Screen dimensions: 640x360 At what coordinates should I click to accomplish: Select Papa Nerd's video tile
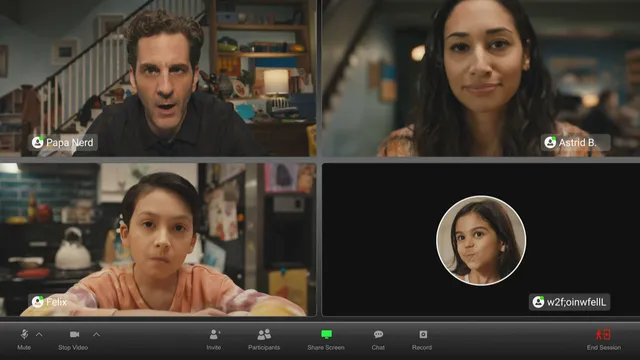tap(158, 78)
